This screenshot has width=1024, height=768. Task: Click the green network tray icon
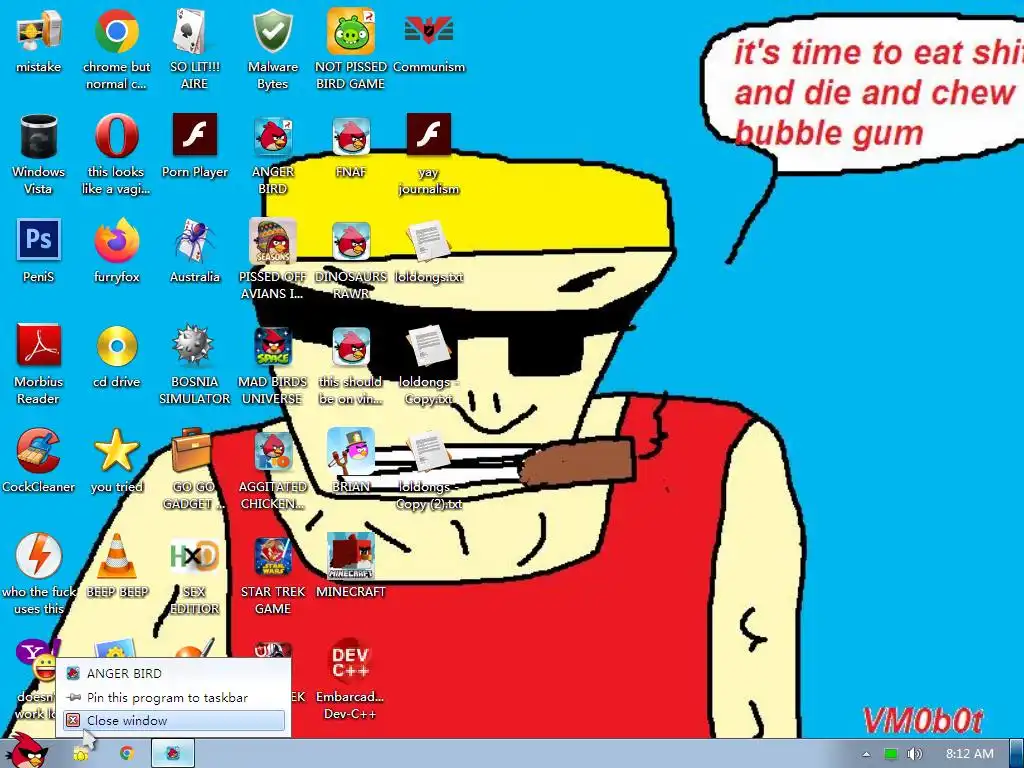click(891, 754)
